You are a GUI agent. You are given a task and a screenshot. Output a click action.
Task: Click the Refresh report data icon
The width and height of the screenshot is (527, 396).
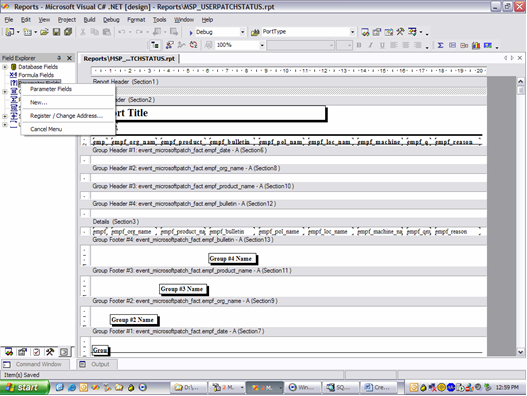pos(194,45)
